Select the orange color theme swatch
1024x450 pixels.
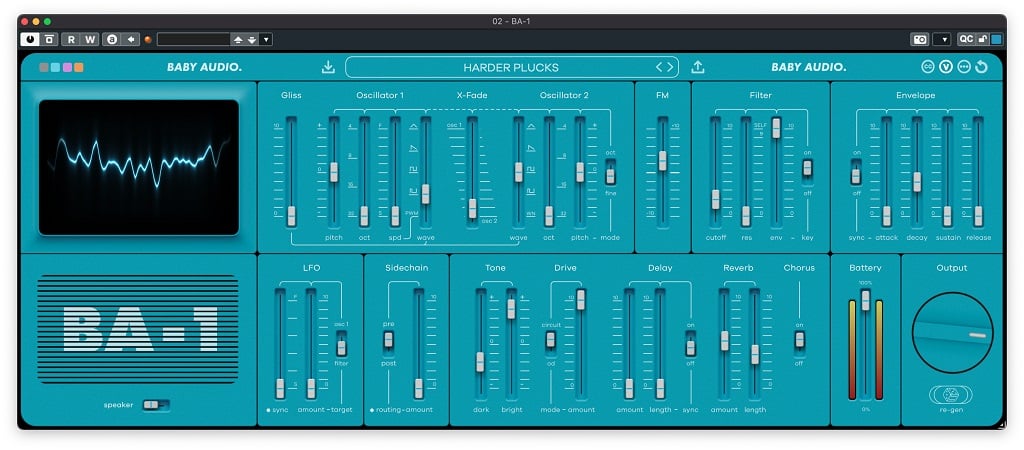79,67
